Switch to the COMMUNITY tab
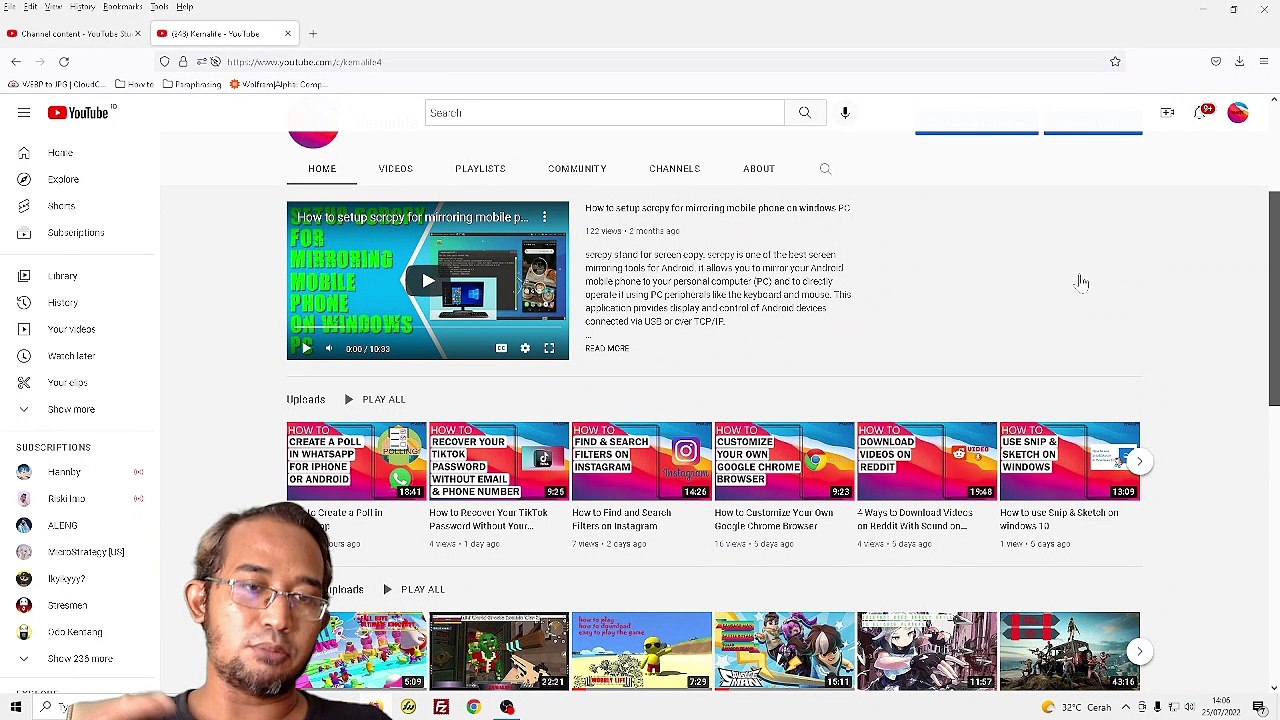Viewport: 1280px width, 720px height. click(x=577, y=169)
